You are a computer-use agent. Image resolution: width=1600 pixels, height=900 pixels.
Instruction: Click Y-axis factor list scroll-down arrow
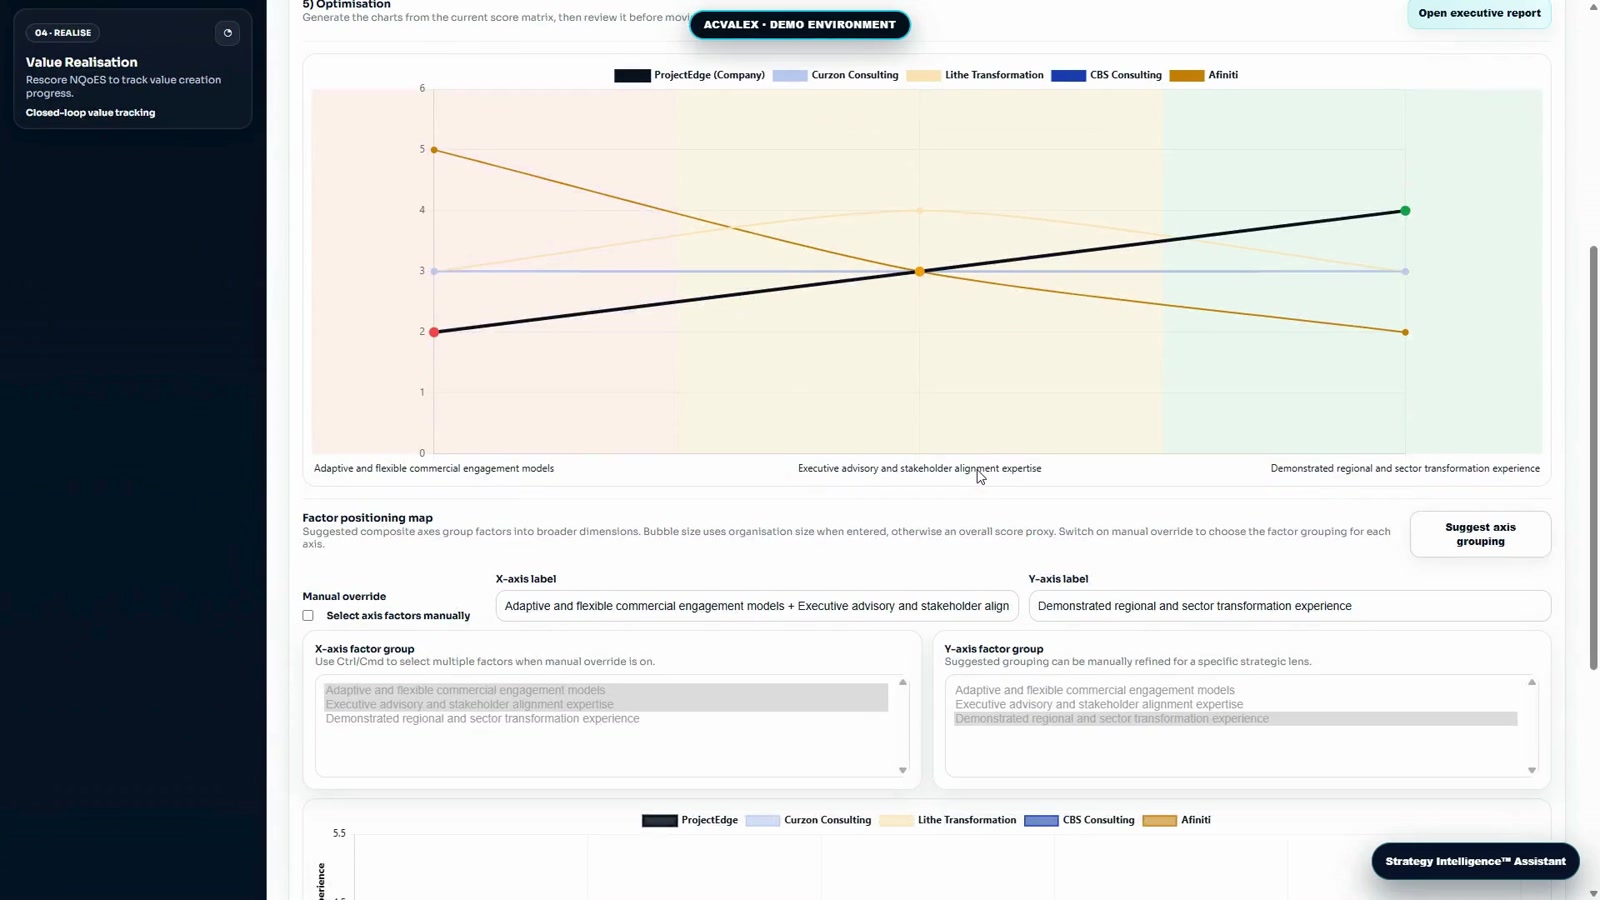tap(1531, 770)
